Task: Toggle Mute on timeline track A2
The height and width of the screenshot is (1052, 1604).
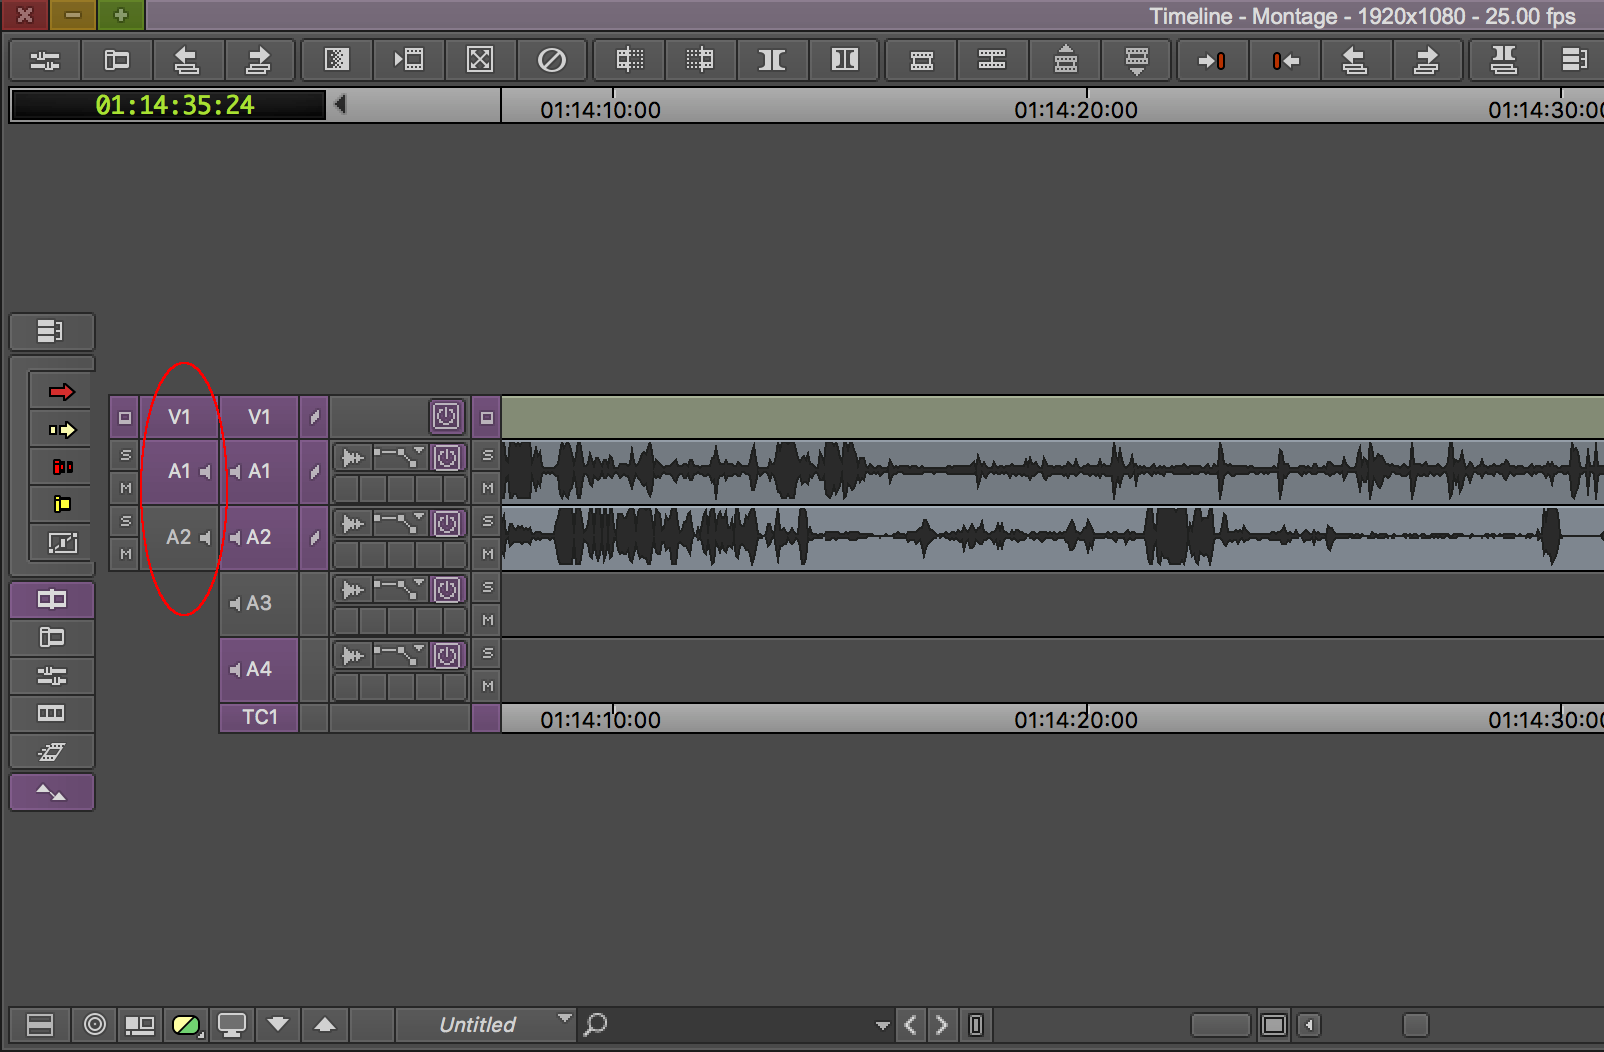Action: click(x=488, y=554)
